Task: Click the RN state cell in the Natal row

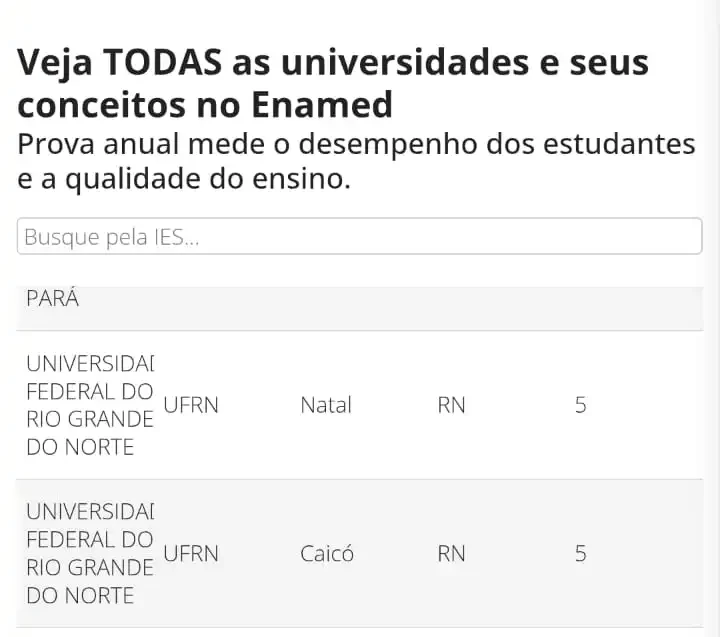Action: (451, 406)
